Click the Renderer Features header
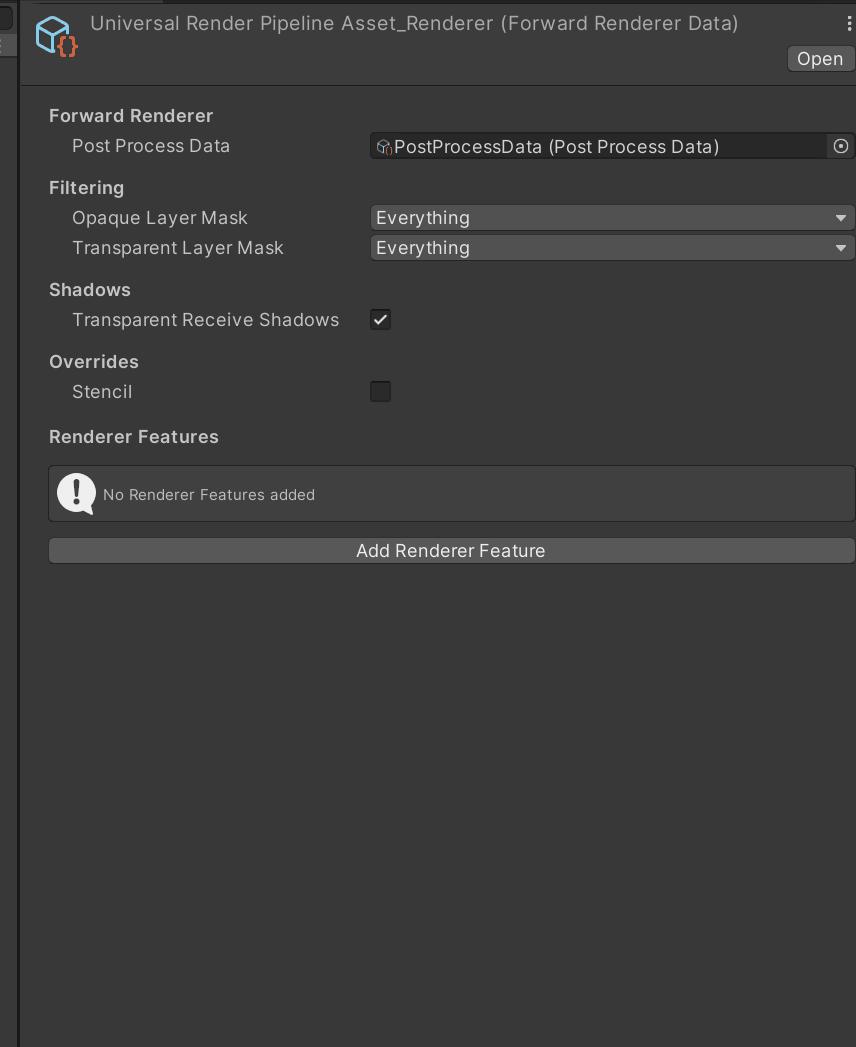The height and width of the screenshot is (1047, 856). pyautogui.click(x=134, y=437)
